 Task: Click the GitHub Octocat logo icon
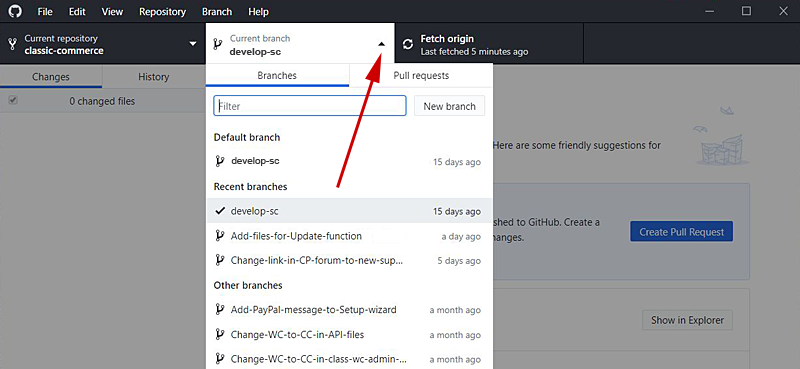coord(15,11)
